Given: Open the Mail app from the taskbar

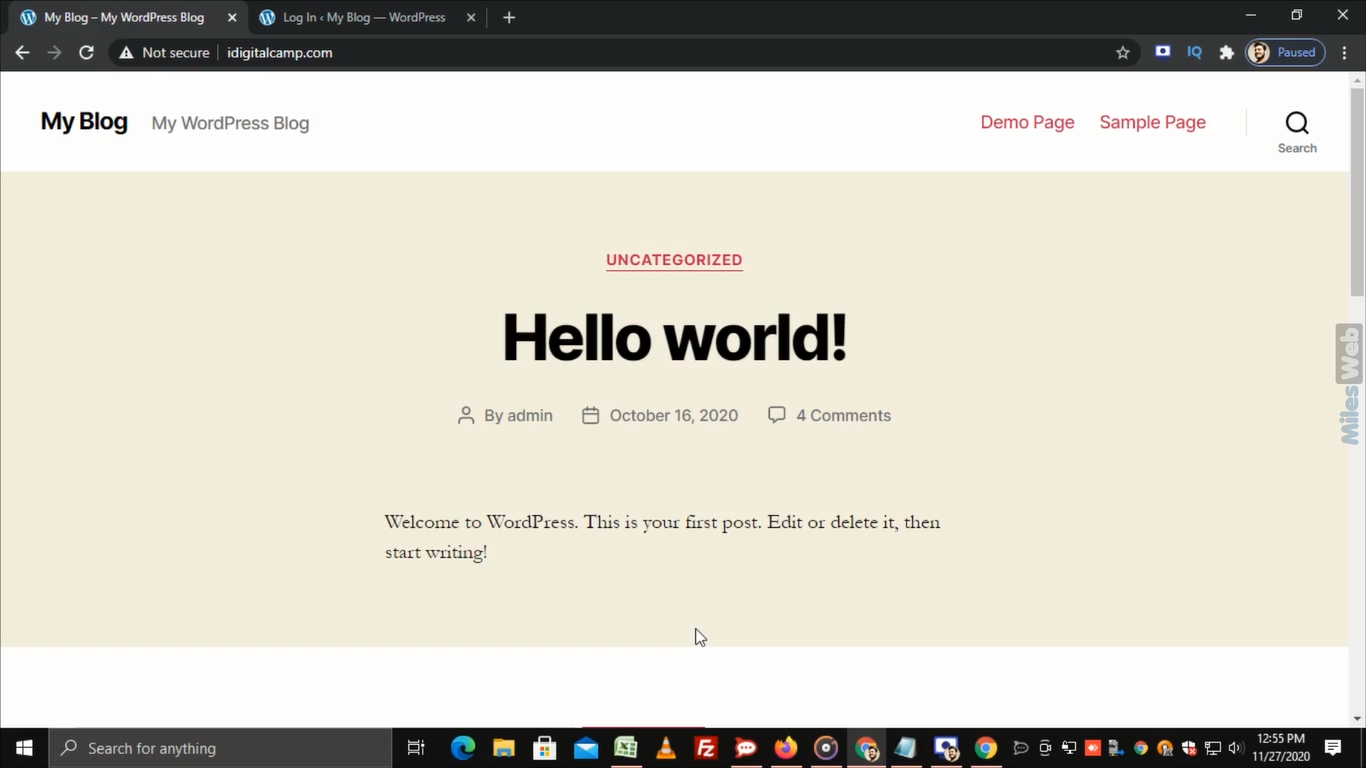Looking at the screenshot, I should point(586,748).
